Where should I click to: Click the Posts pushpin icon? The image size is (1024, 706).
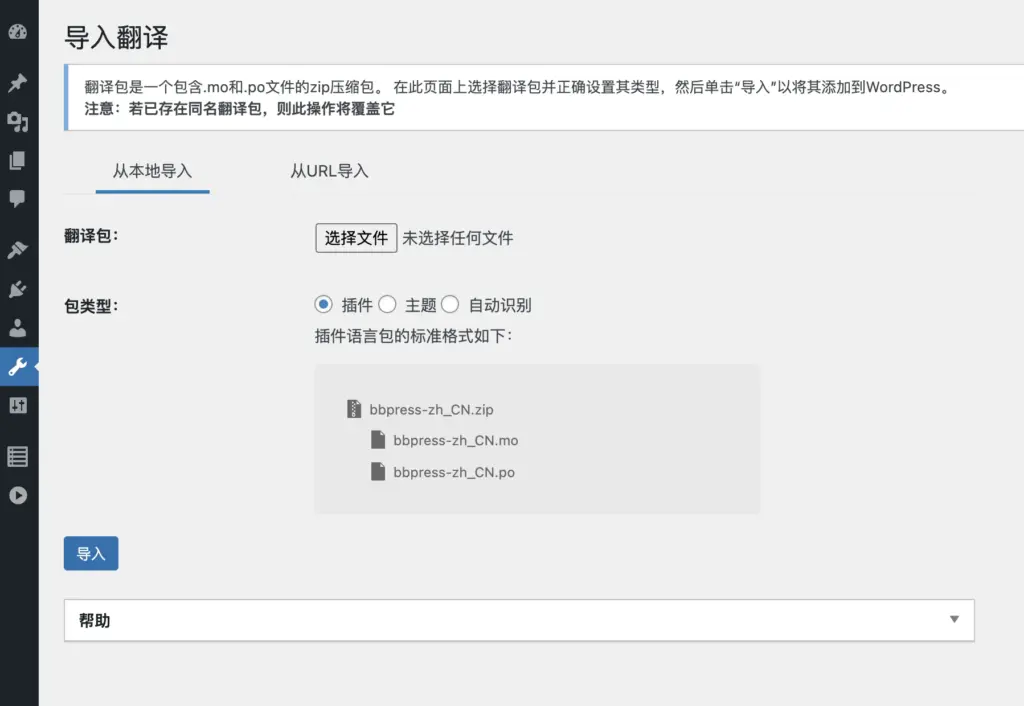17,84
